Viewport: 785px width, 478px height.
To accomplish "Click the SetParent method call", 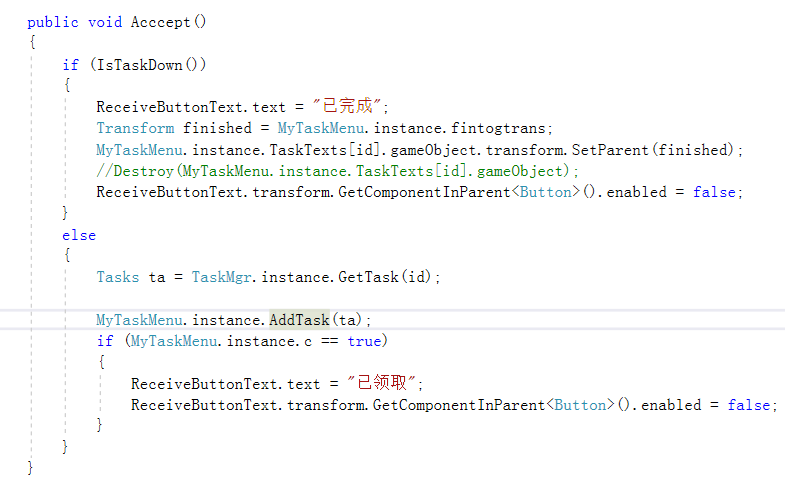I will click(x=610, y=150).
